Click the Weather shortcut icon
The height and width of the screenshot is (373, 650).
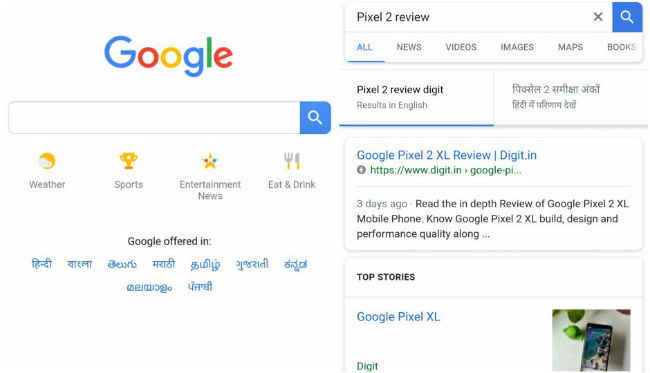pyautogui.click(x=46, y=161)
